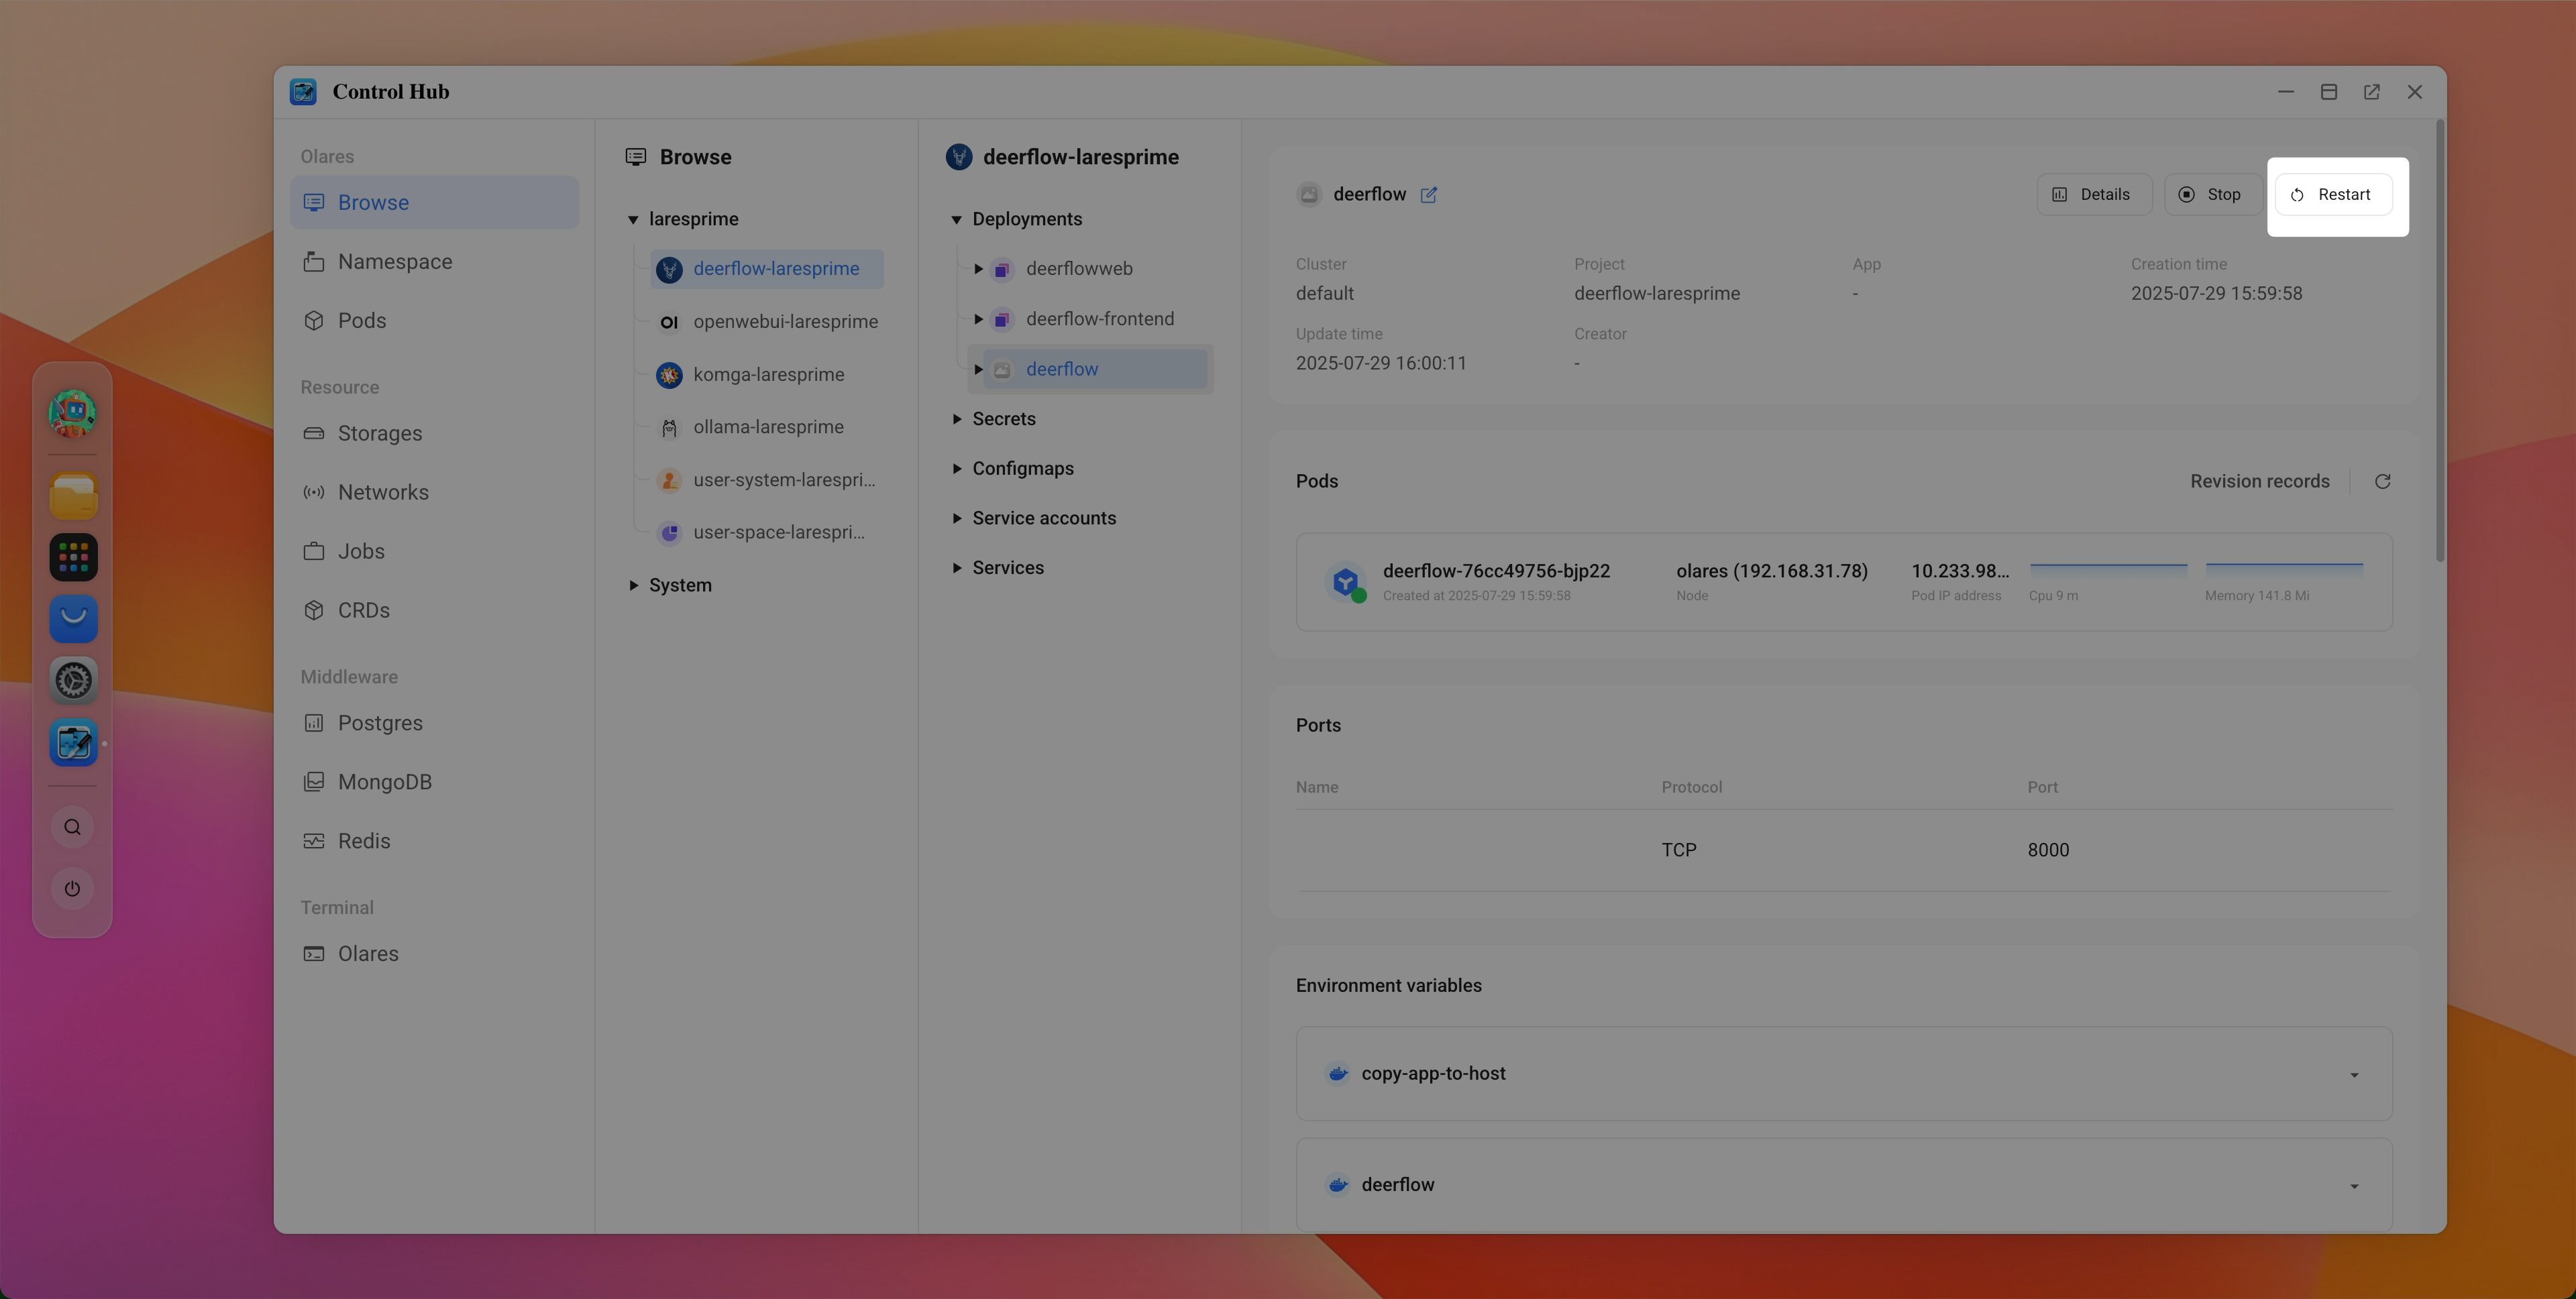Screen dimensions: 2576x1299
Task: Collapse the laresprime tree node
Action: tap(633, 220)
